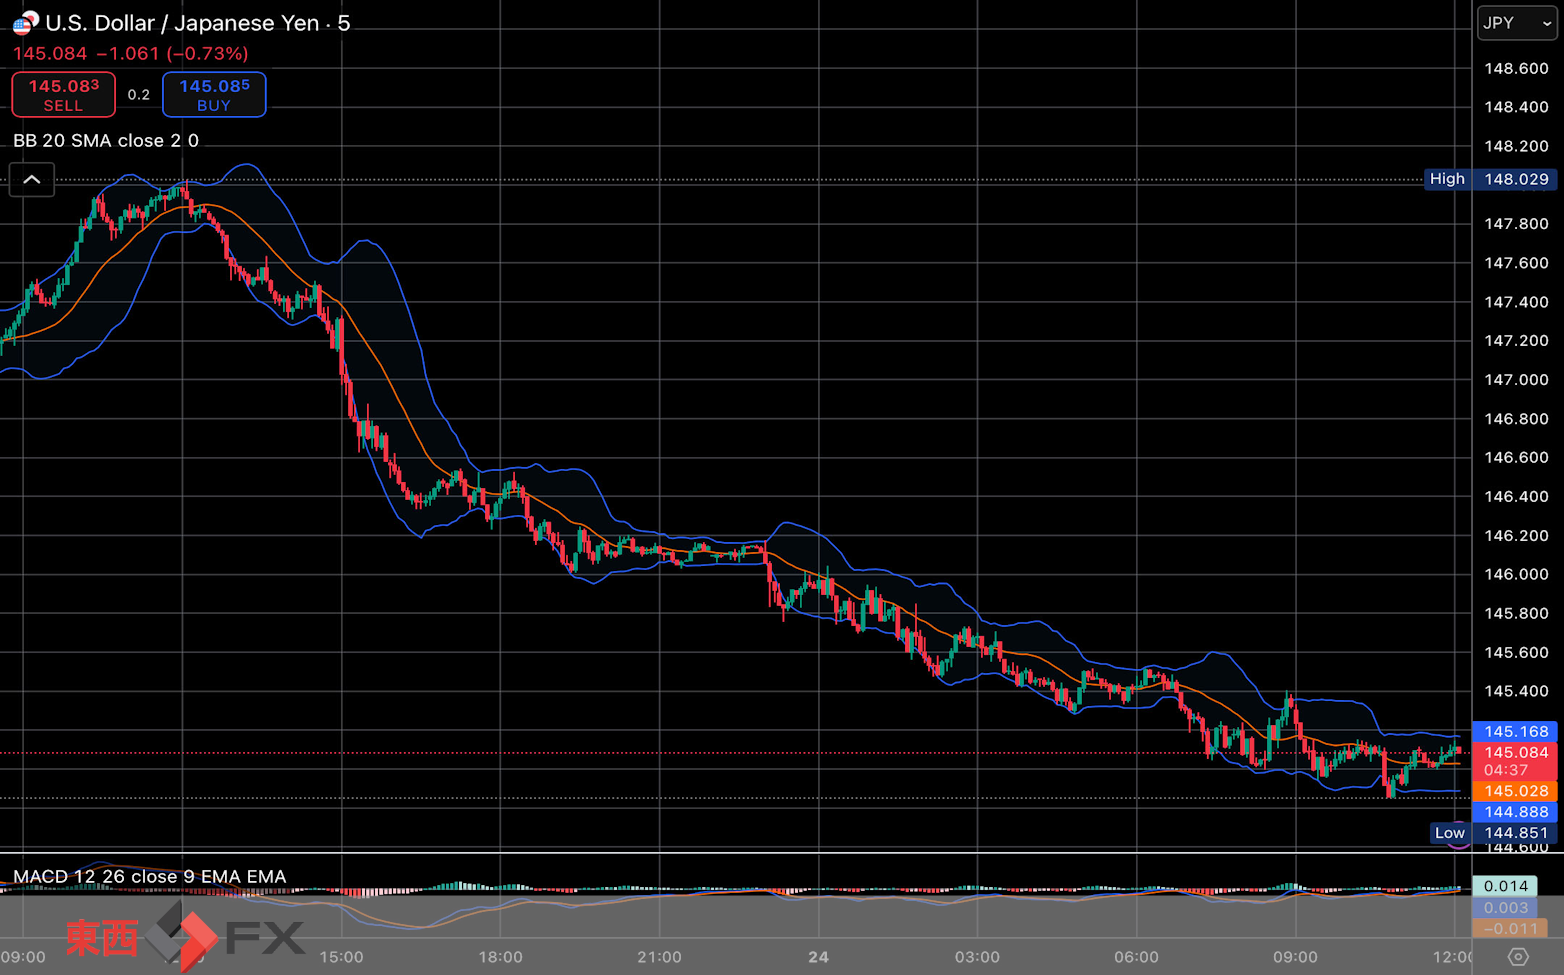This screenshot has width=1564, height=975.
Task: Click the orange 145.028 basis price label
Action: tap(1515, 791)
